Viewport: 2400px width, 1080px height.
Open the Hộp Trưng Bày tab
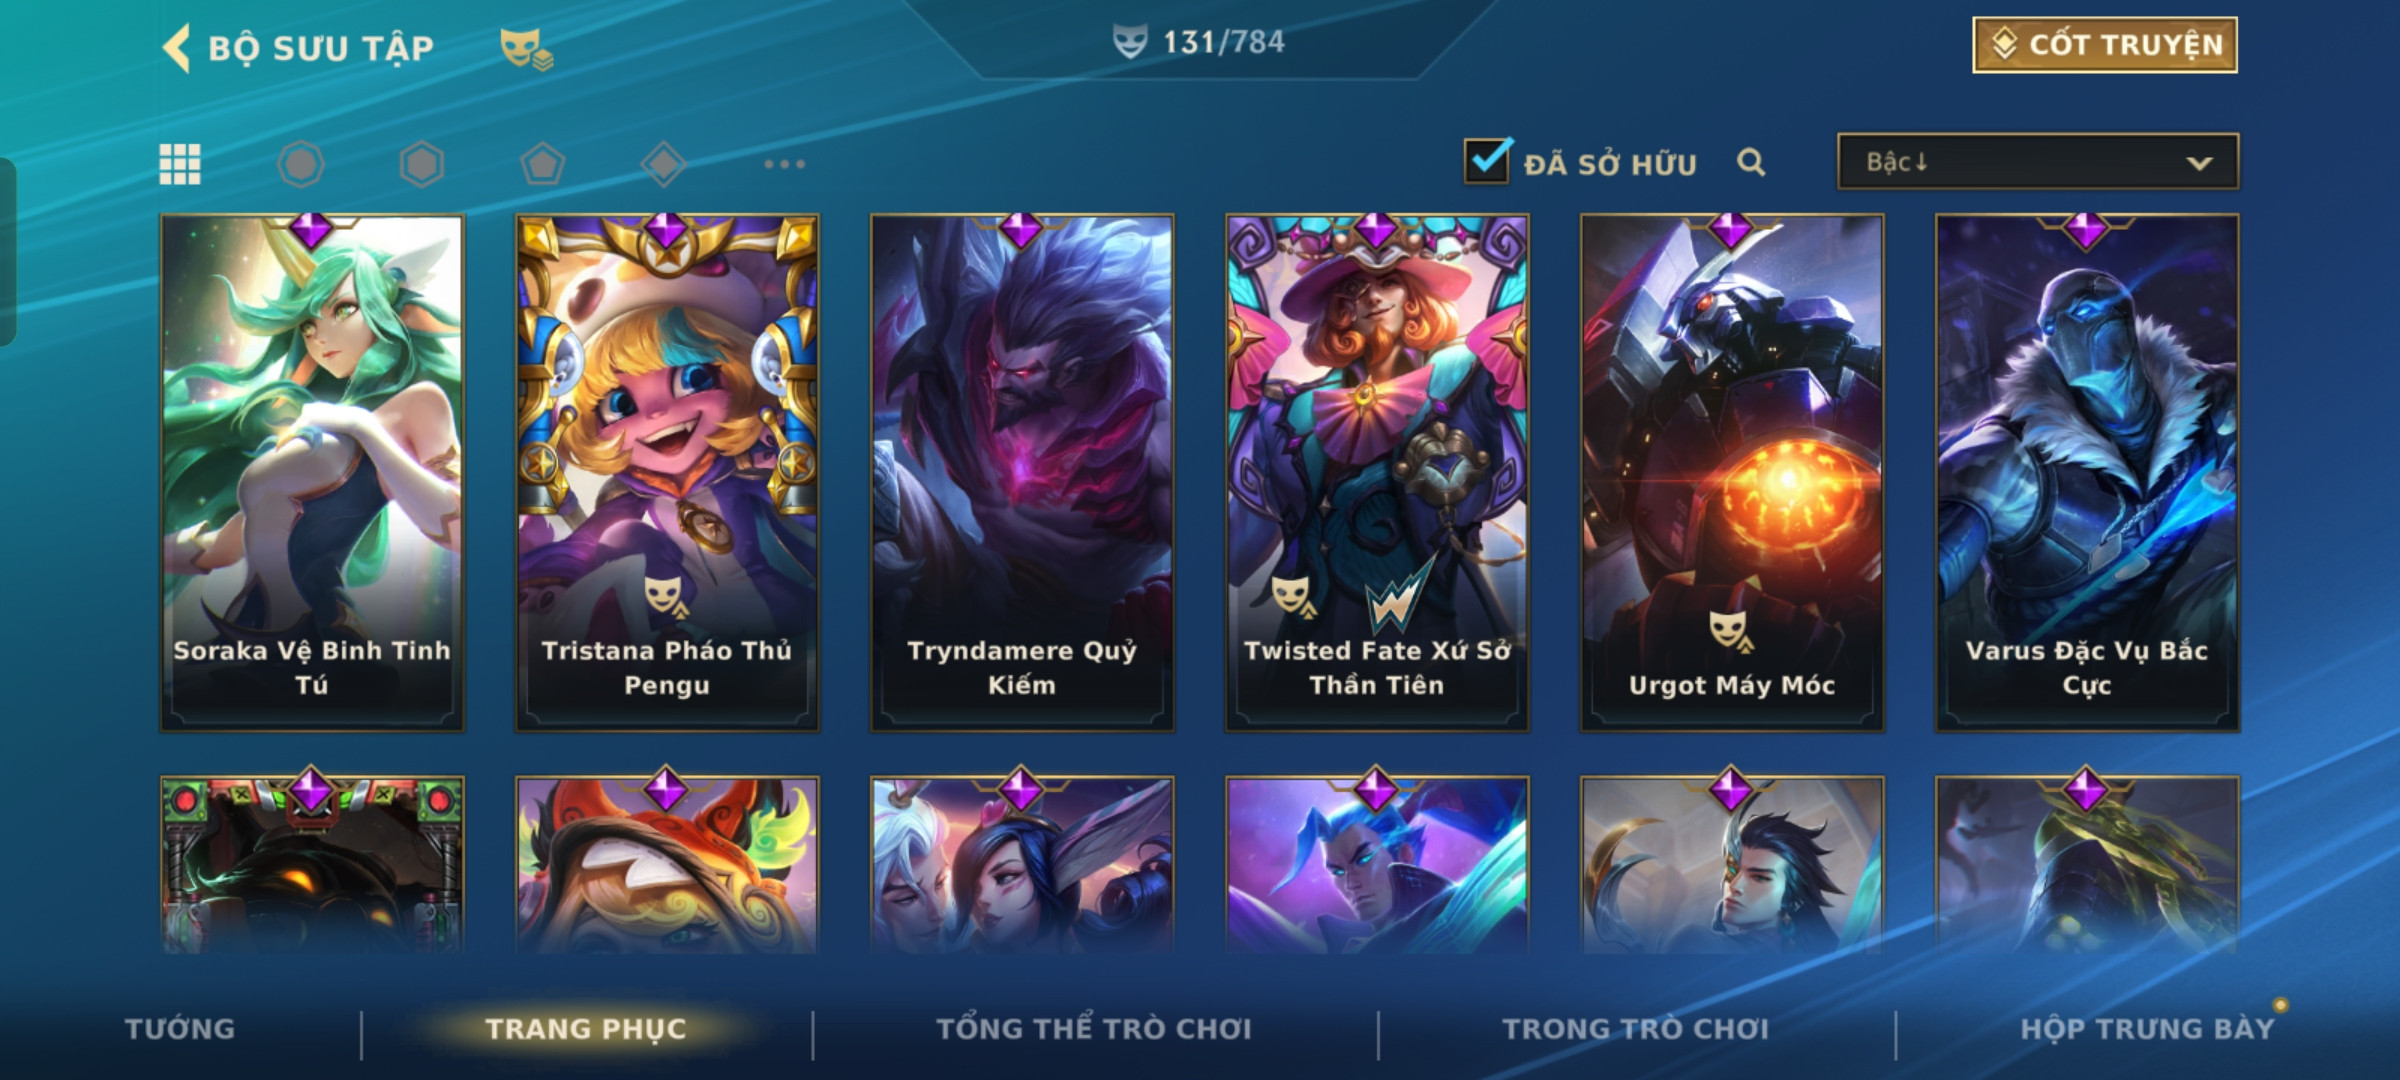pos(2147,1028)
